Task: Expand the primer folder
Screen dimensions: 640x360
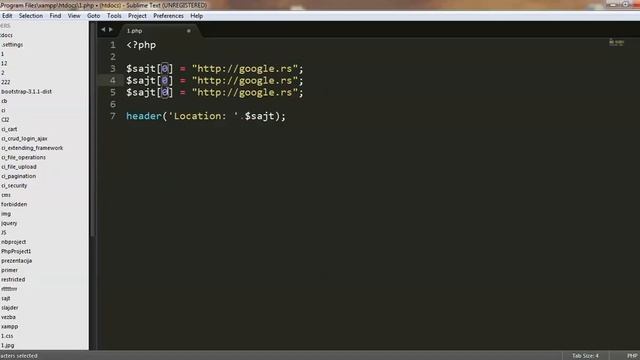Action: click(x=9, y=270)
